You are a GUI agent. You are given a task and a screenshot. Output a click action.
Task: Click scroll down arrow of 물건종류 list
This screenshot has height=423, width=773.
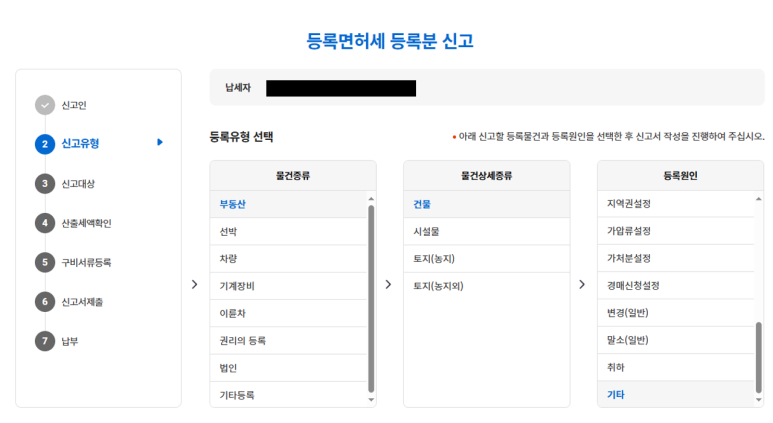[371, 400]
